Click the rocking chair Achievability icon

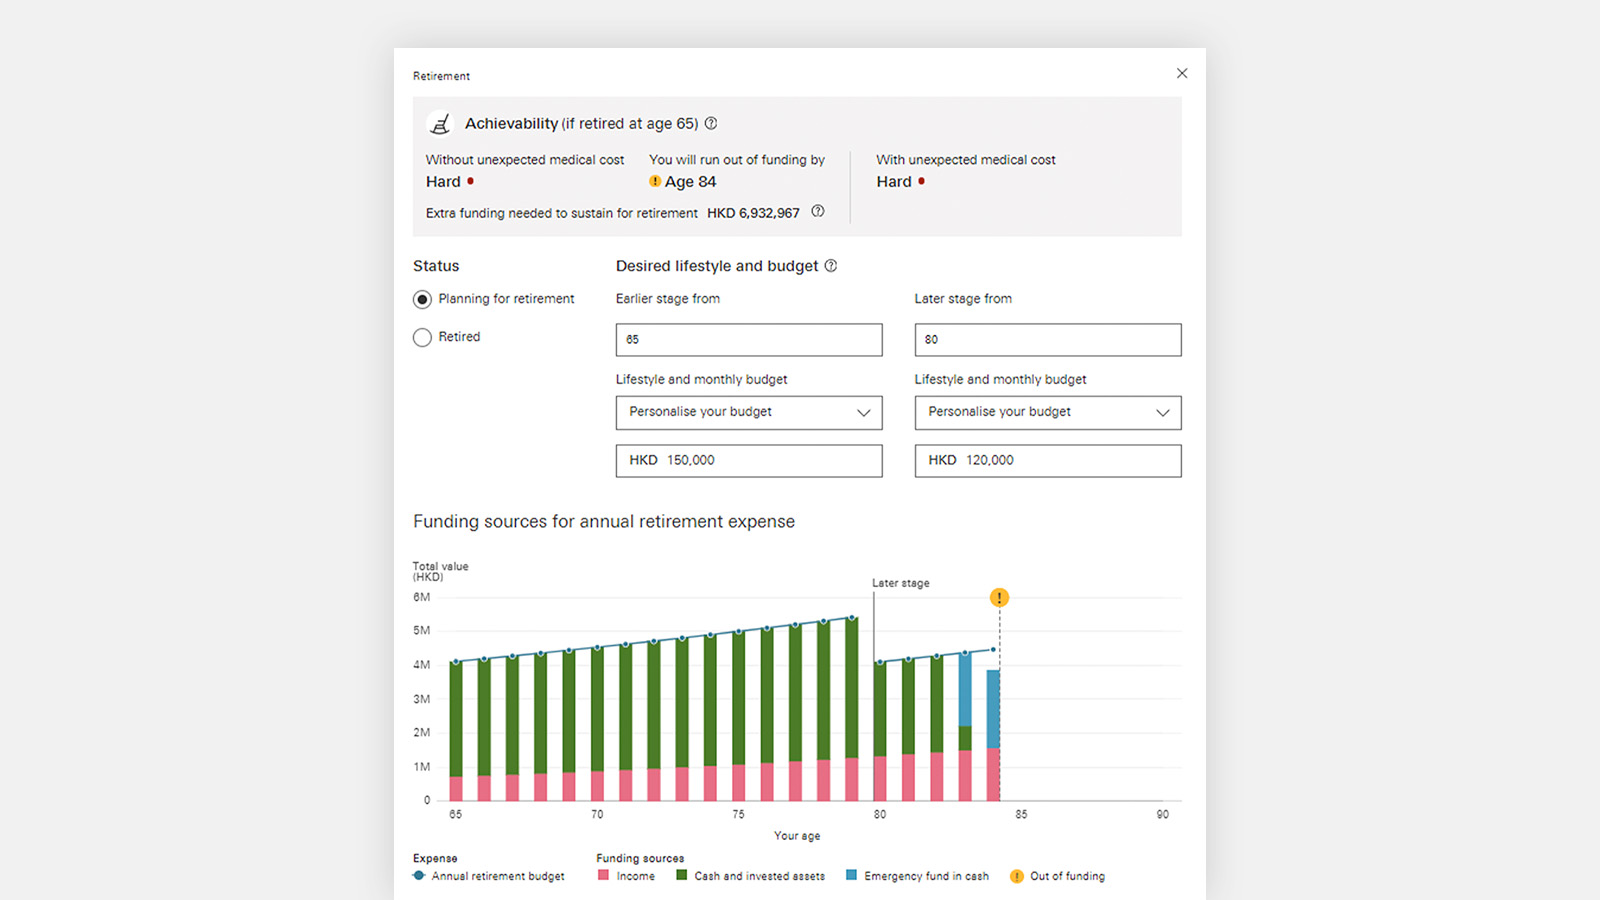(x=440, y=123)
